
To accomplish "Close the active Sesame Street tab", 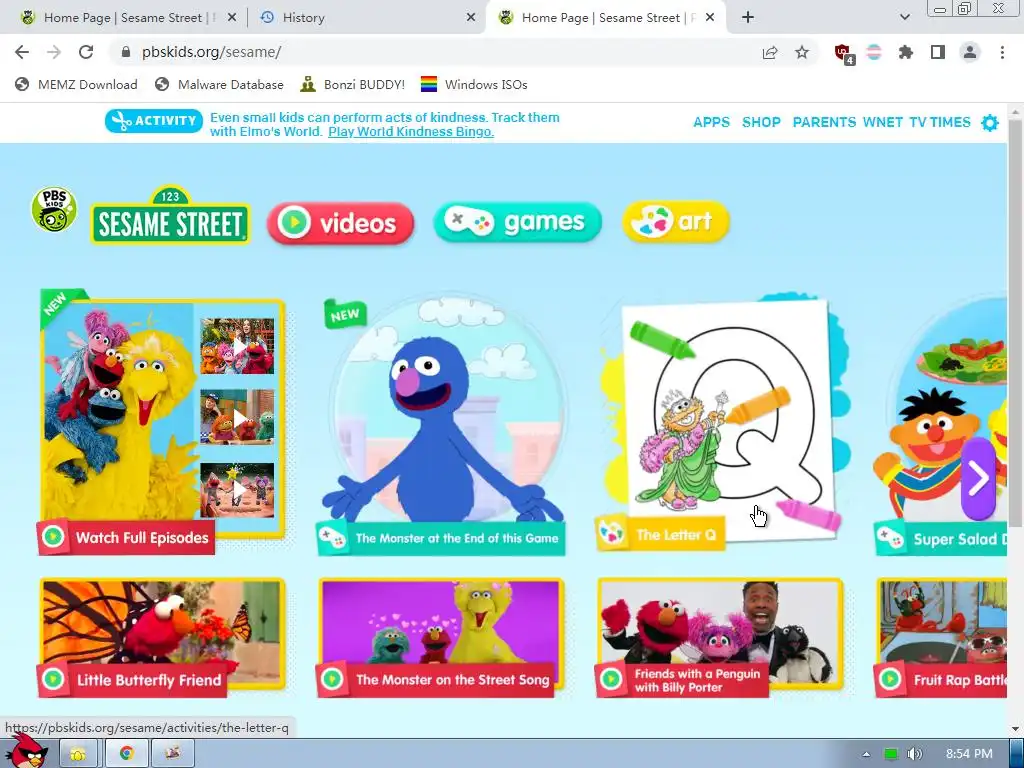I will pos(711,18).
